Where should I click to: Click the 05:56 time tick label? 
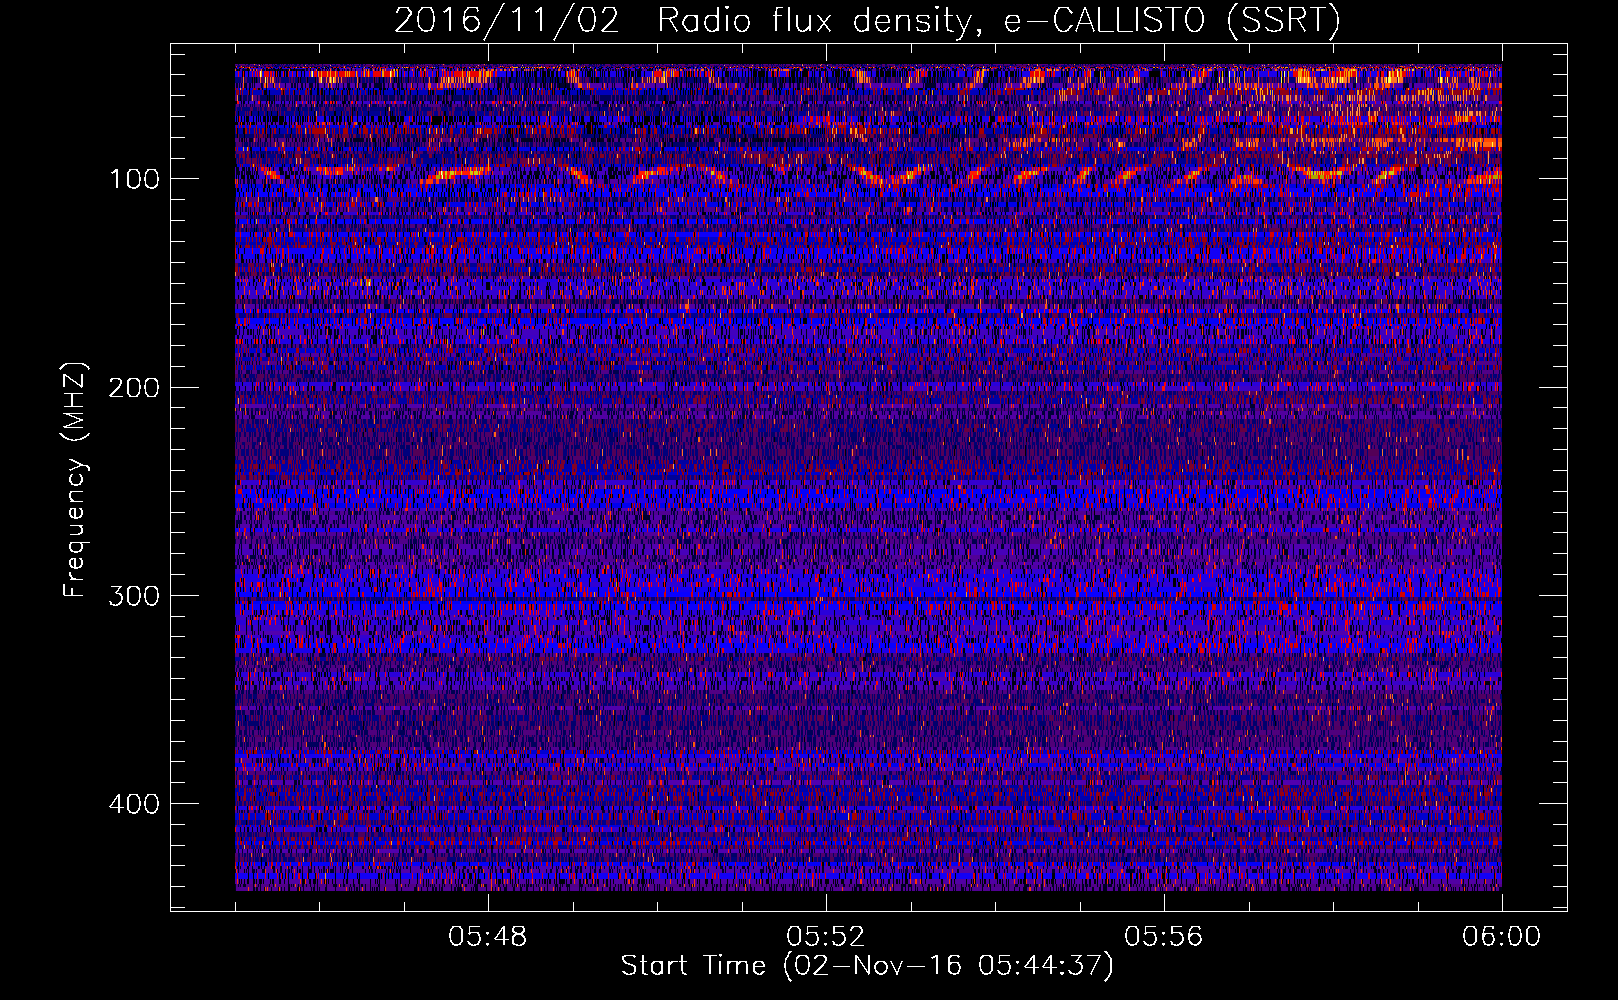[x=1163, y=937]
